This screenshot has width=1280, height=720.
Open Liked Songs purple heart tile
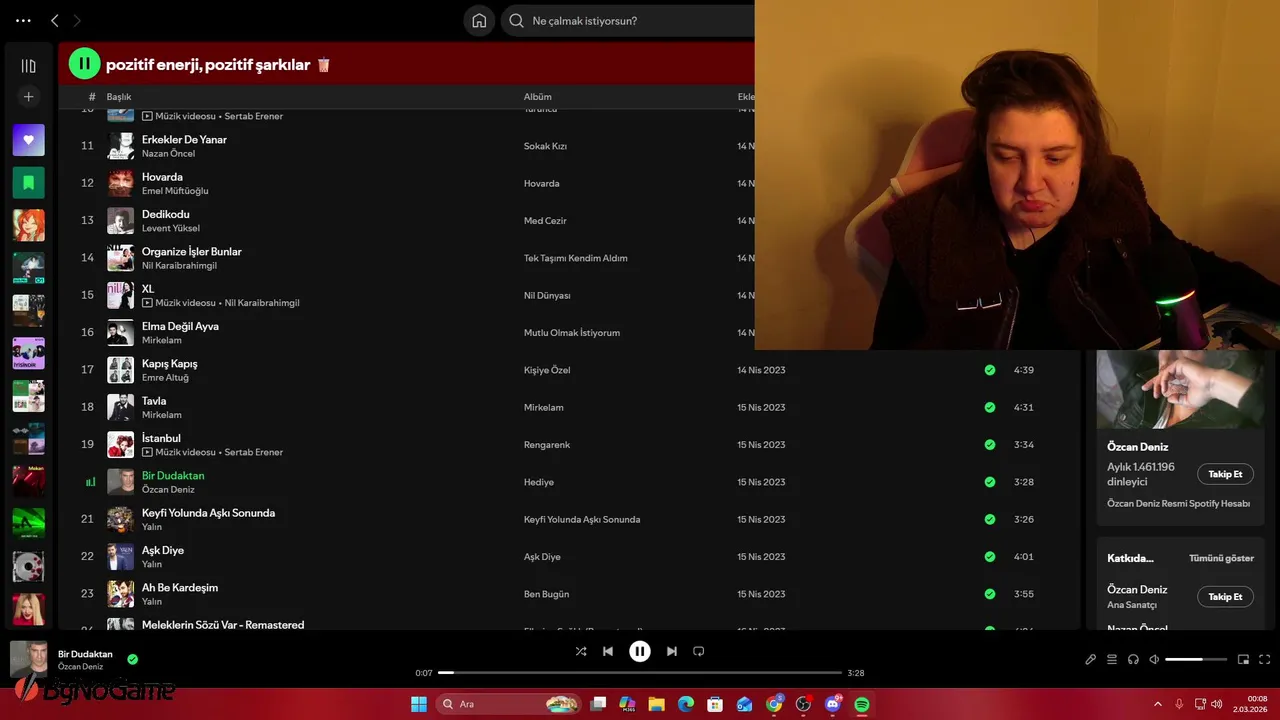tap(28, 140)
